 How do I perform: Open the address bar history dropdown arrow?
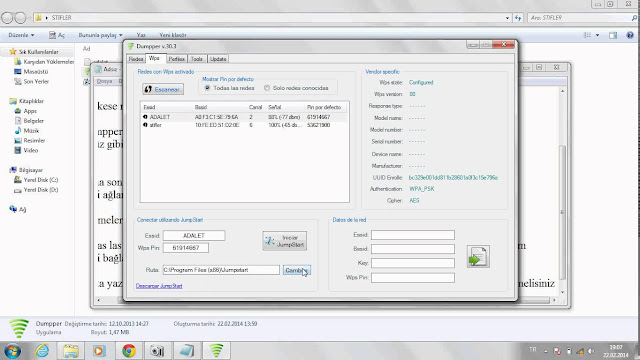coord(507,18)
